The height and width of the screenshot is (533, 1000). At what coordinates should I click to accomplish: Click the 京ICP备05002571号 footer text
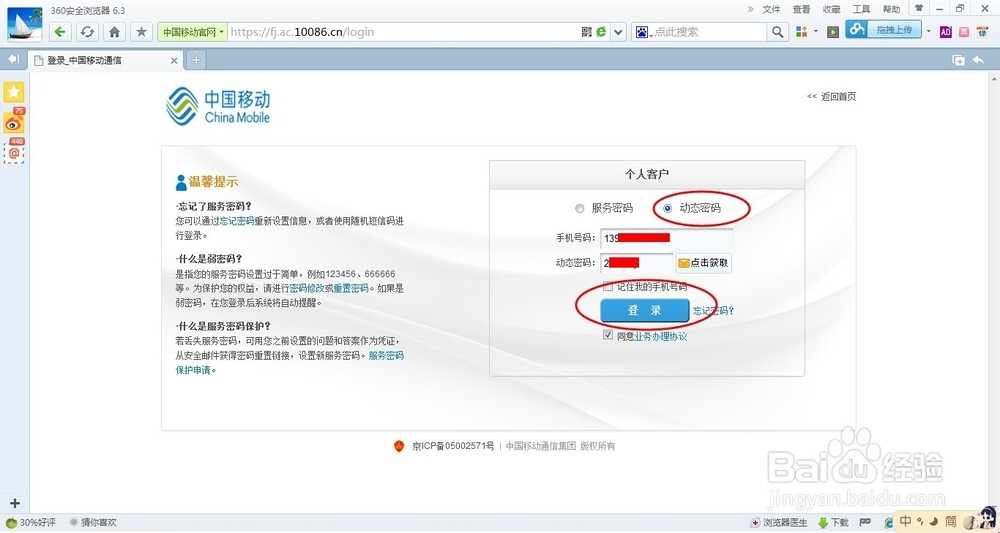coord(453,446)
